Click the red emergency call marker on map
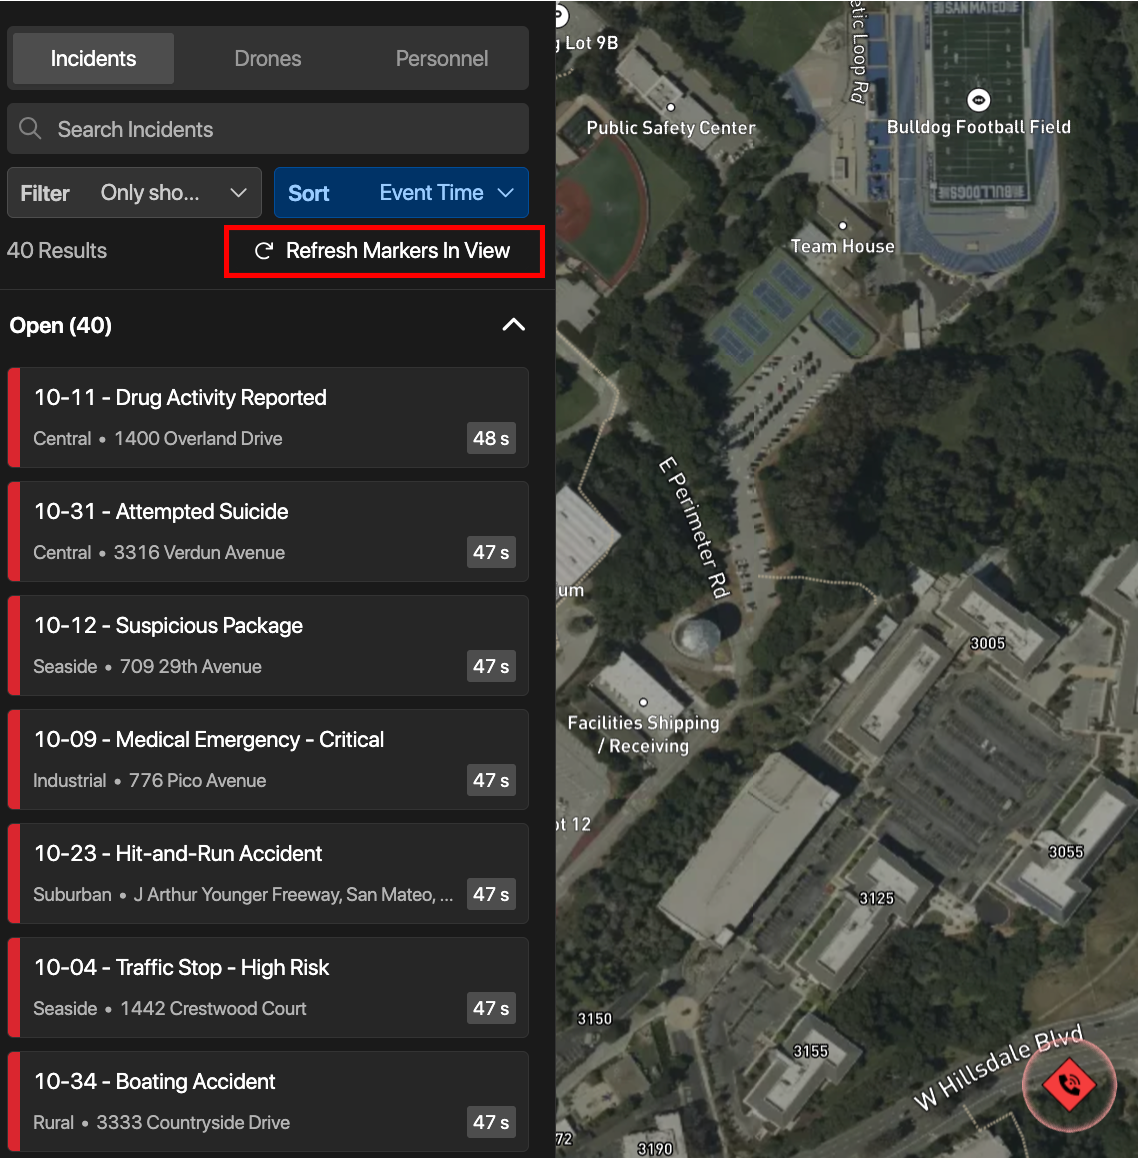 pyautogui.click(x=1069, y=1084)
